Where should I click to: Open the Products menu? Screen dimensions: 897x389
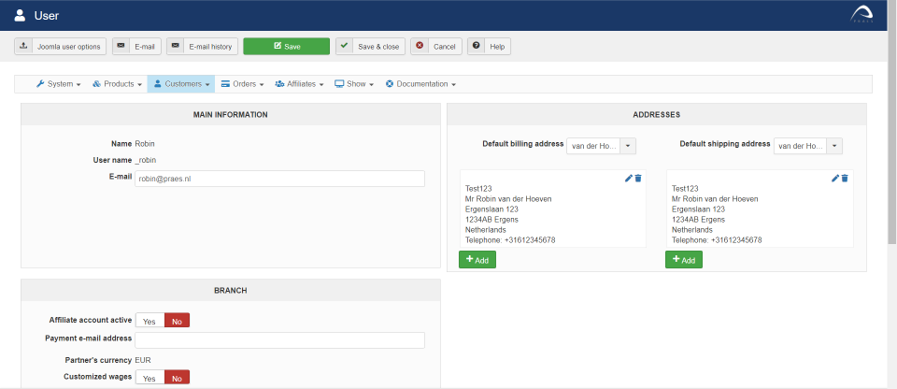point(117,84)
